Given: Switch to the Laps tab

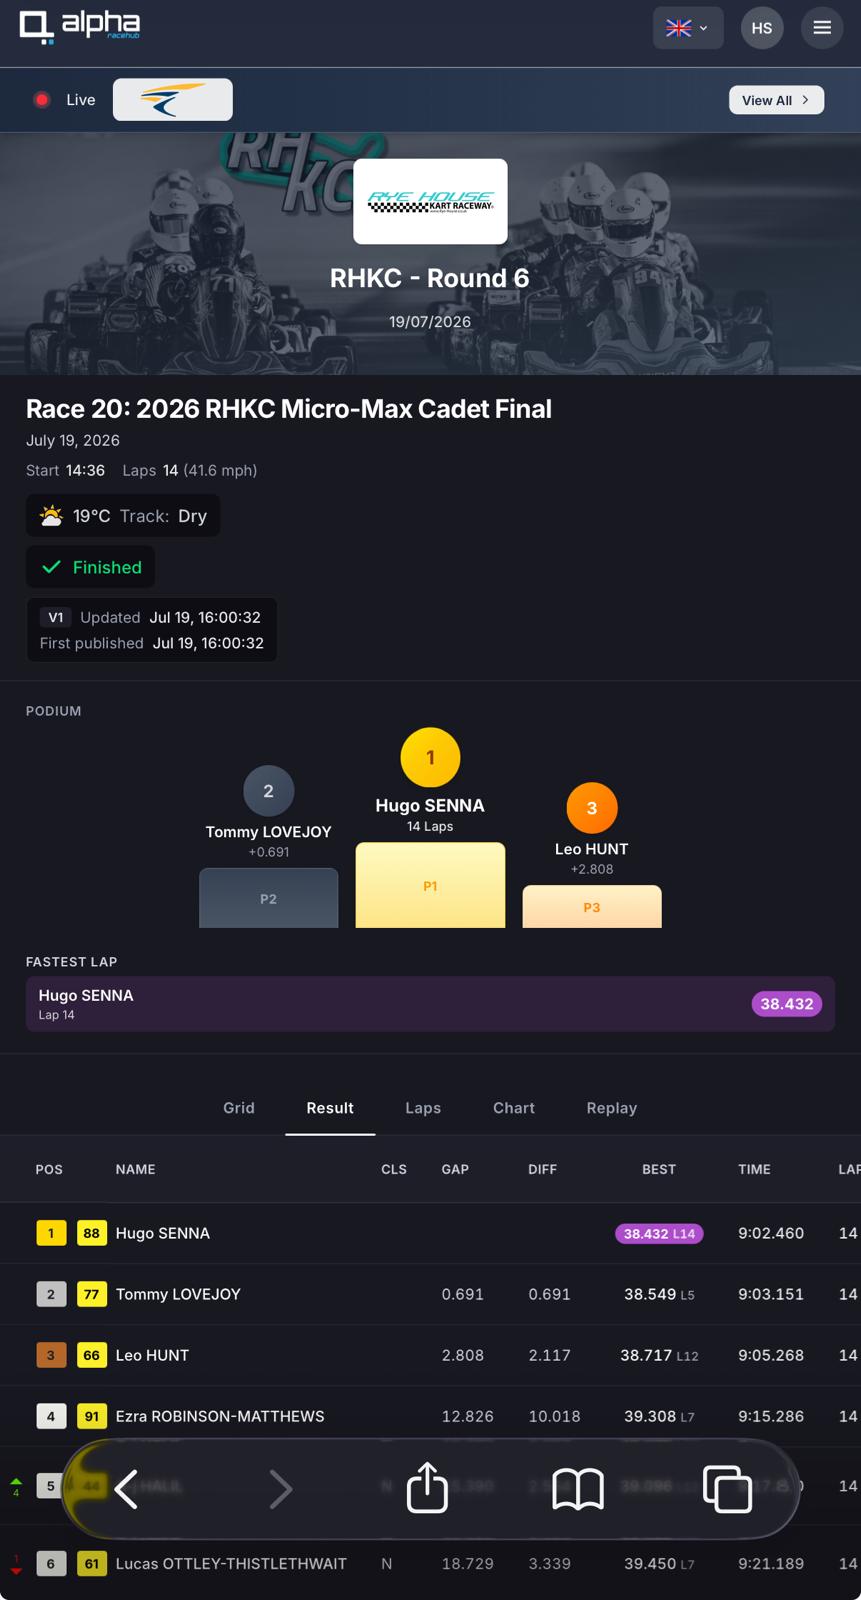Looking at the screenshot, I should (x=423, y=1108).
